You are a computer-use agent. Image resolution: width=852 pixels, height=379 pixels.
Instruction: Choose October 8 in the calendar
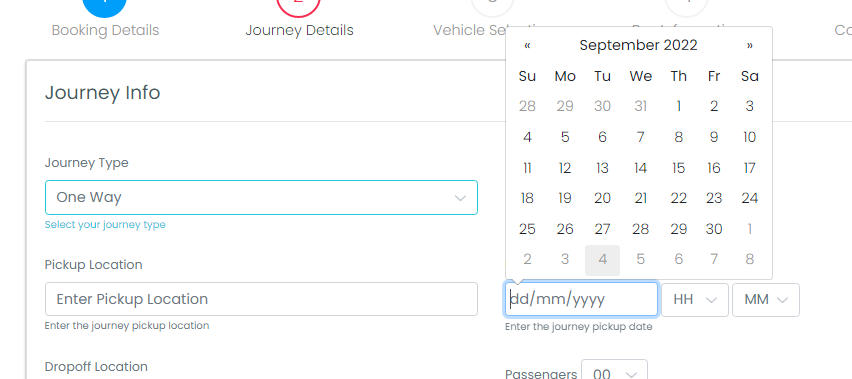750,260
